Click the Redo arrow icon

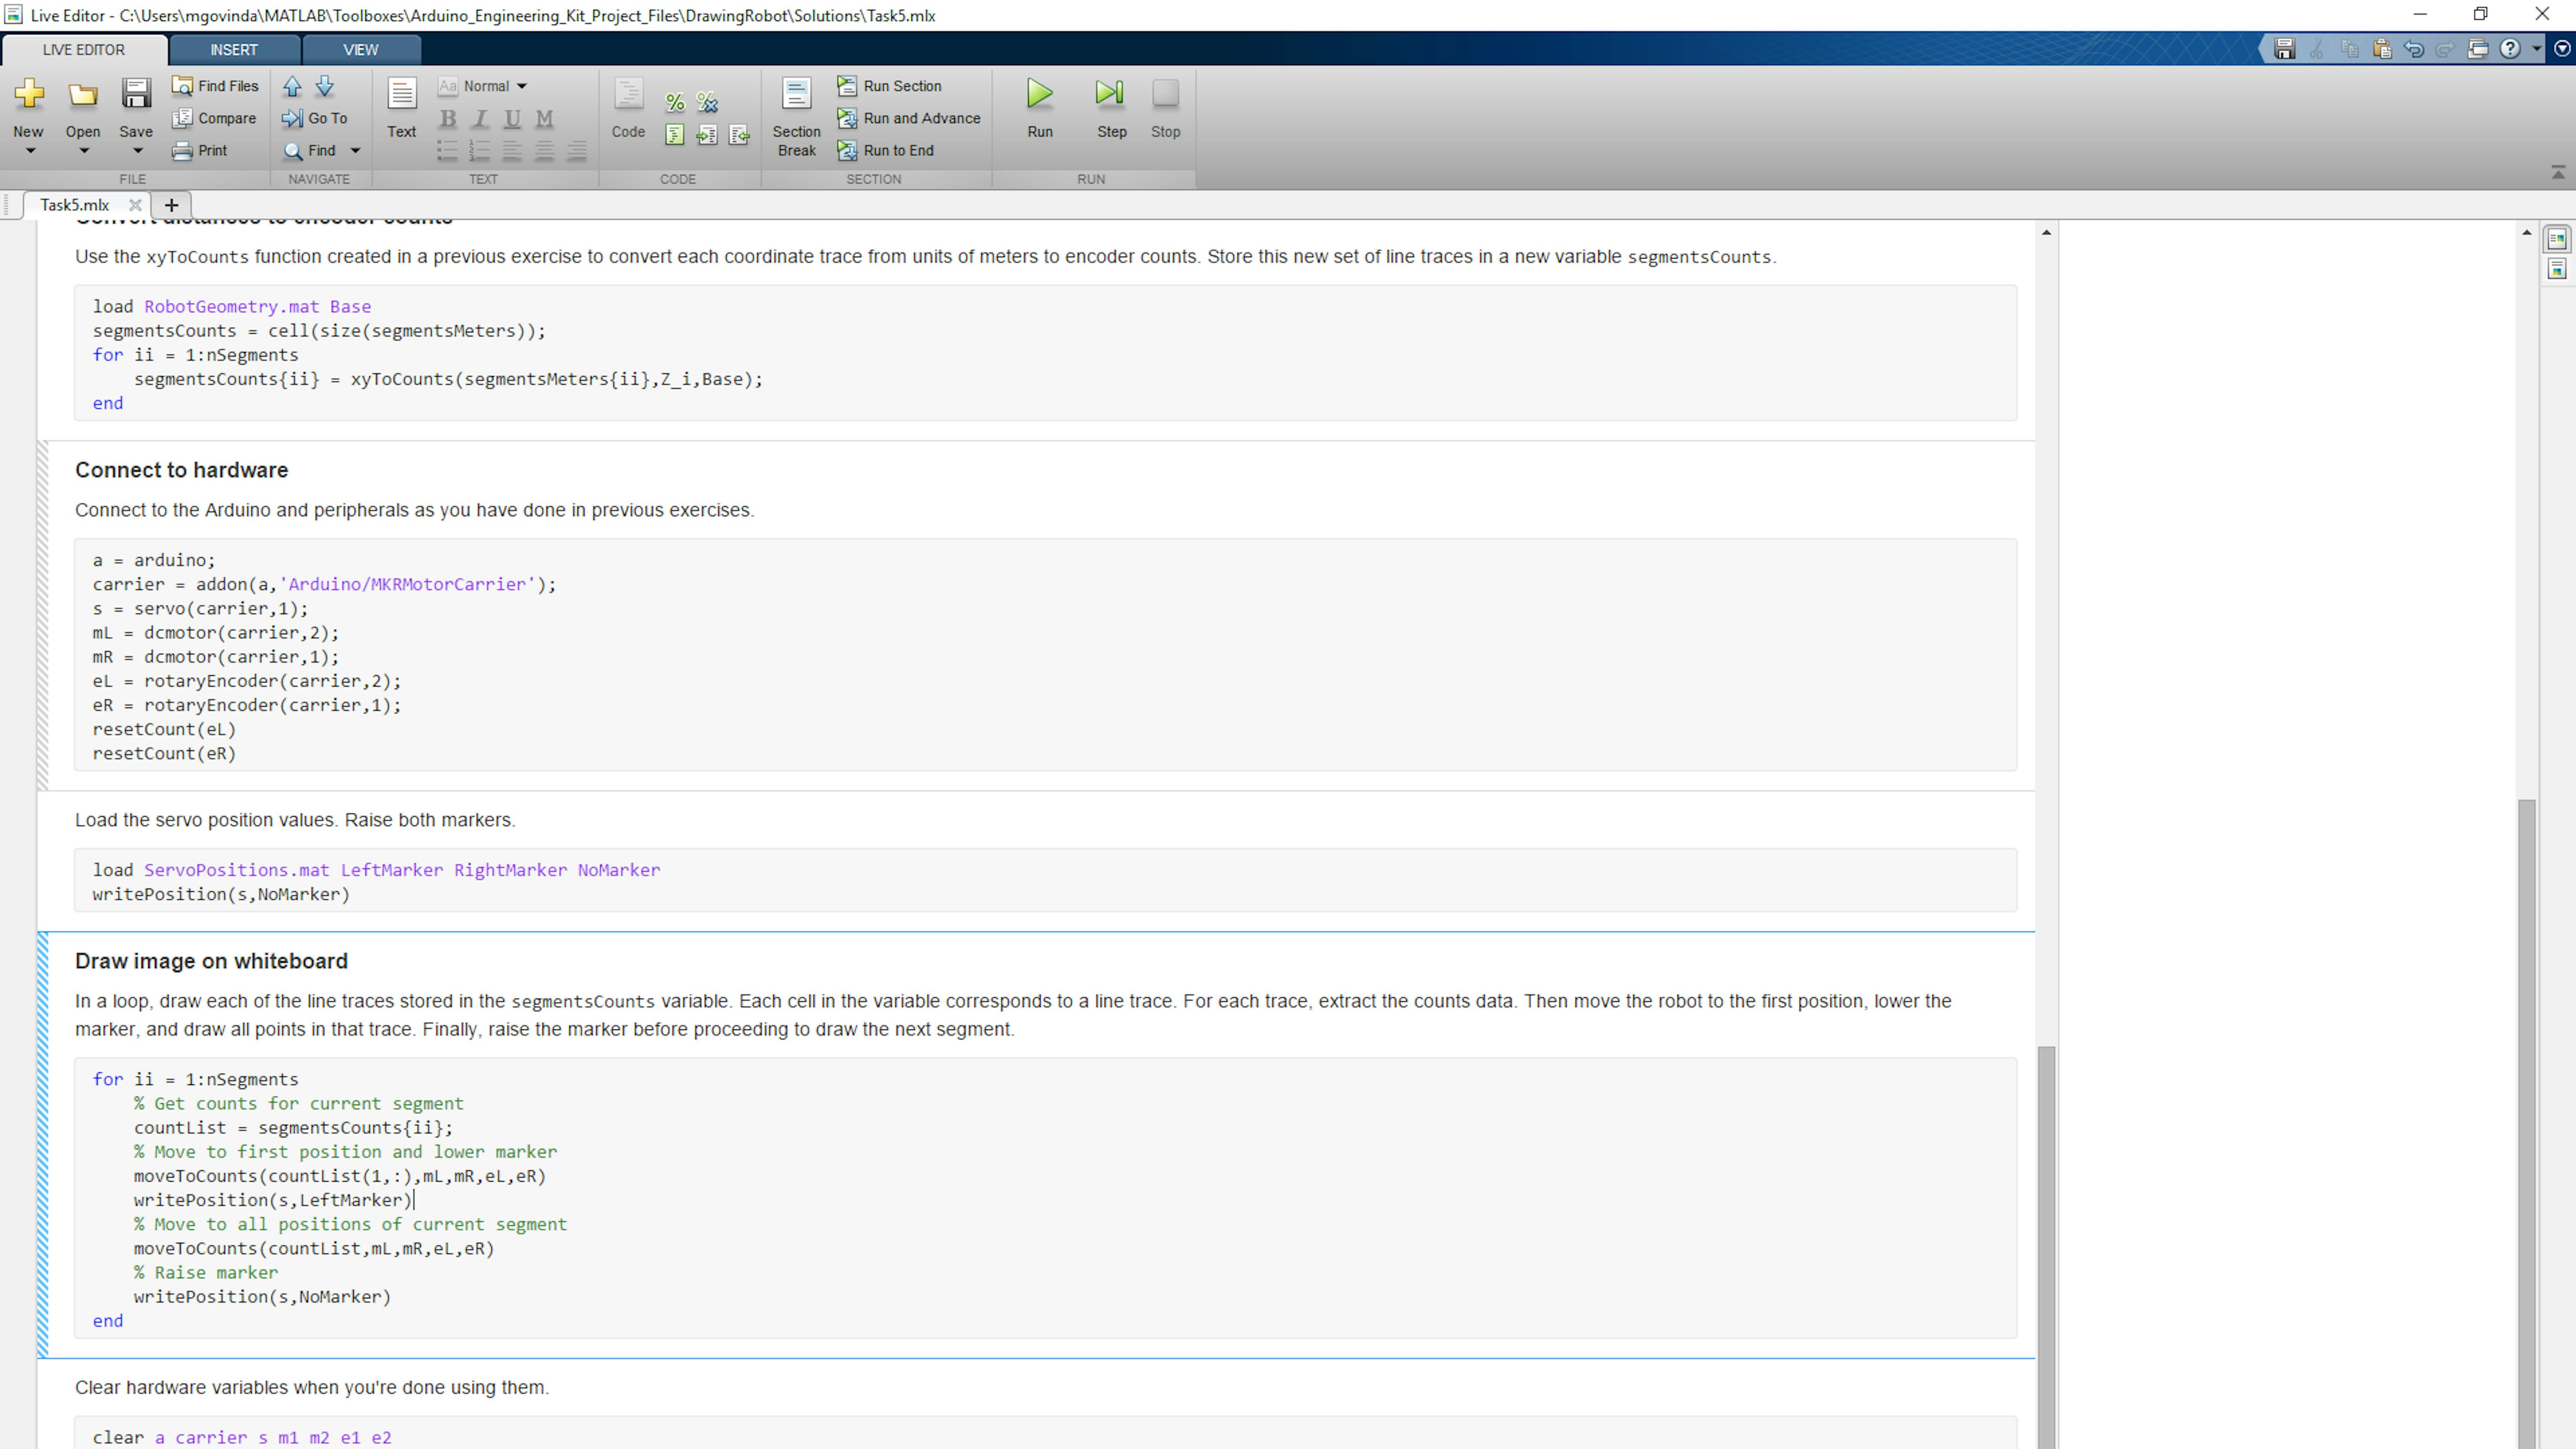[2445, 49]
